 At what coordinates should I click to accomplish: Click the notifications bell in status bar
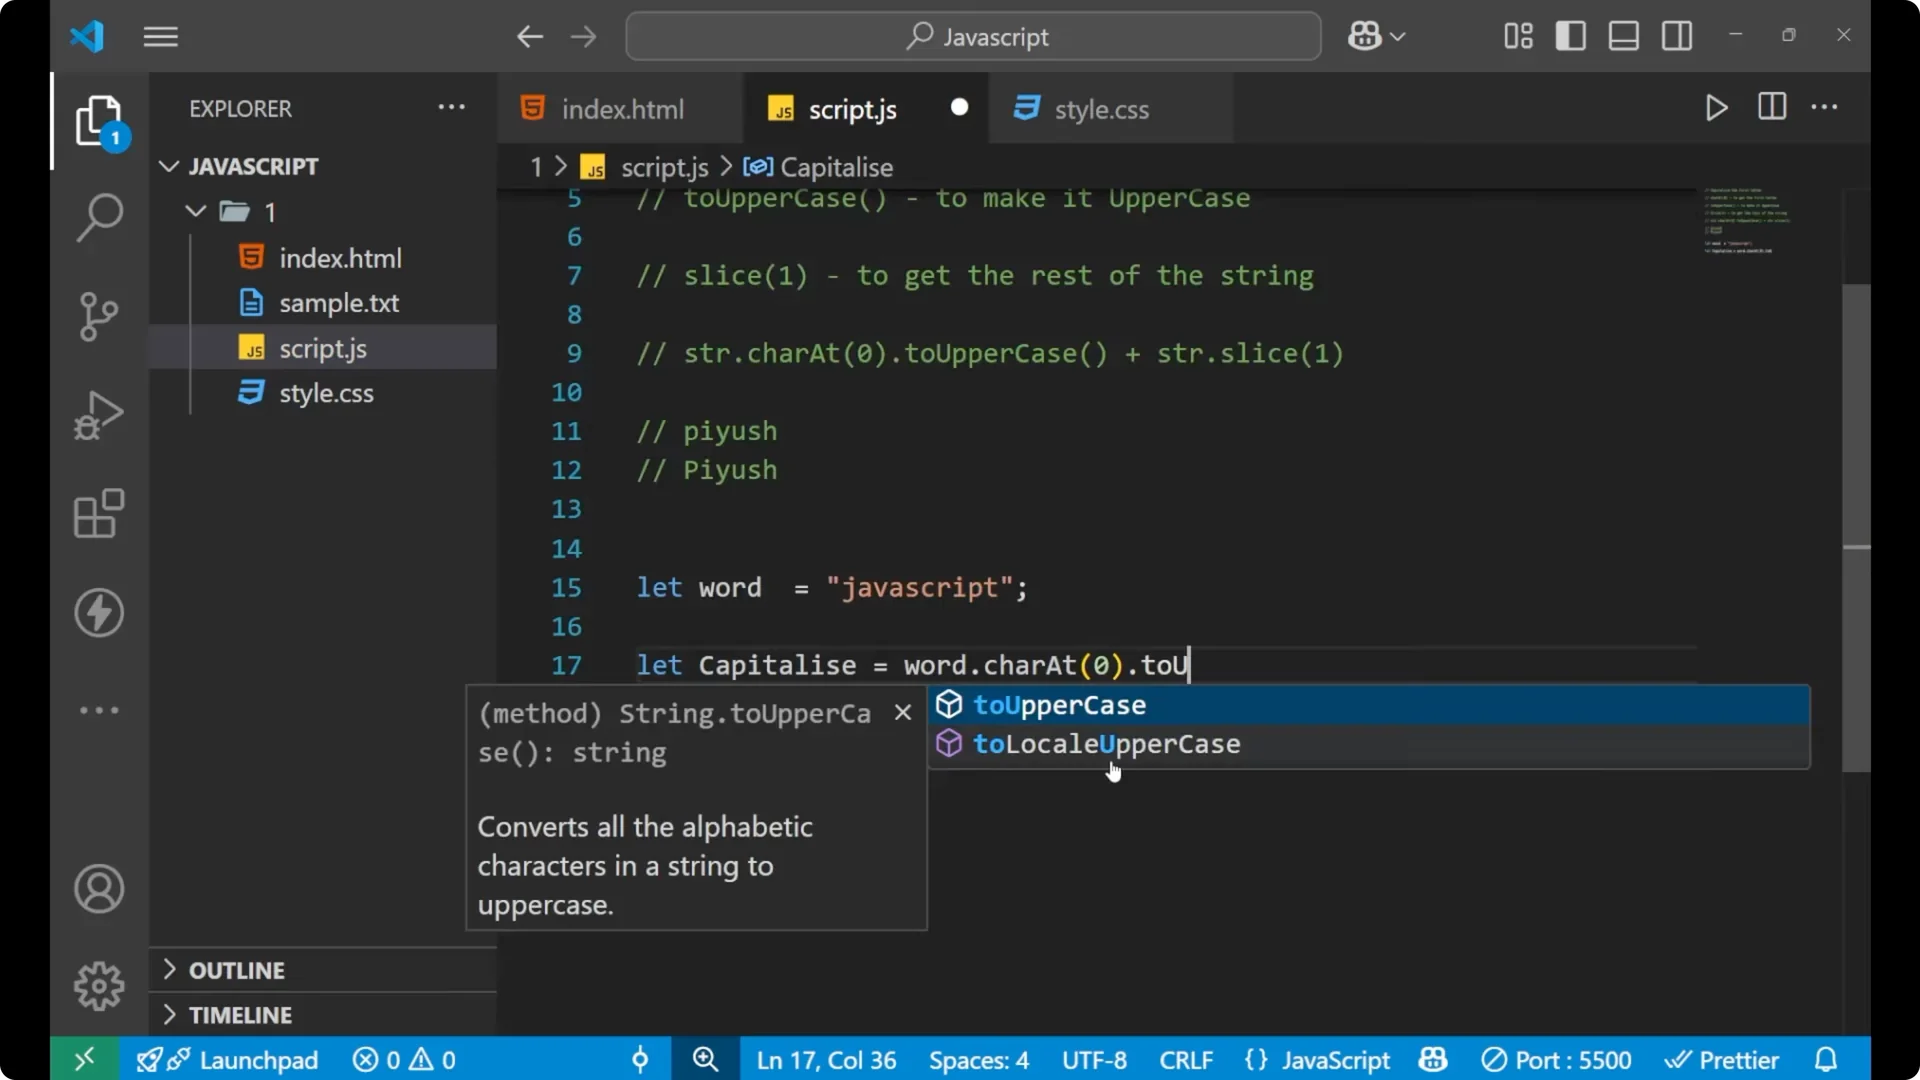(1826, 1059)
